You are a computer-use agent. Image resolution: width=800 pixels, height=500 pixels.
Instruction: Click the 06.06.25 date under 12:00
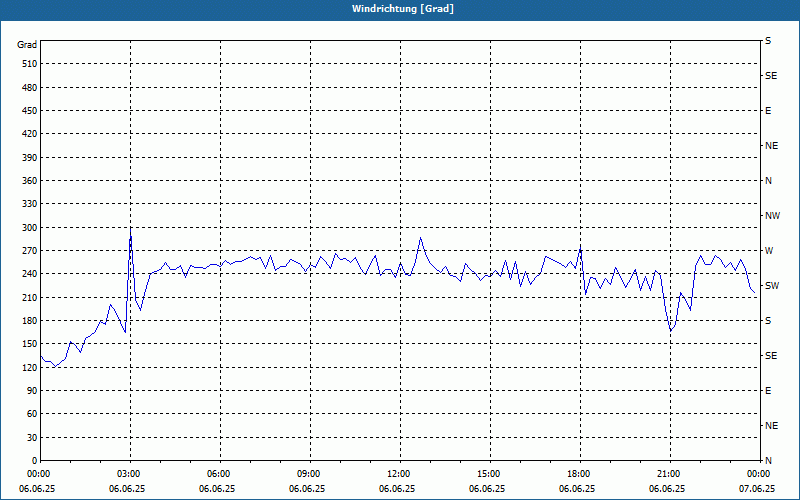click(397, 489)
